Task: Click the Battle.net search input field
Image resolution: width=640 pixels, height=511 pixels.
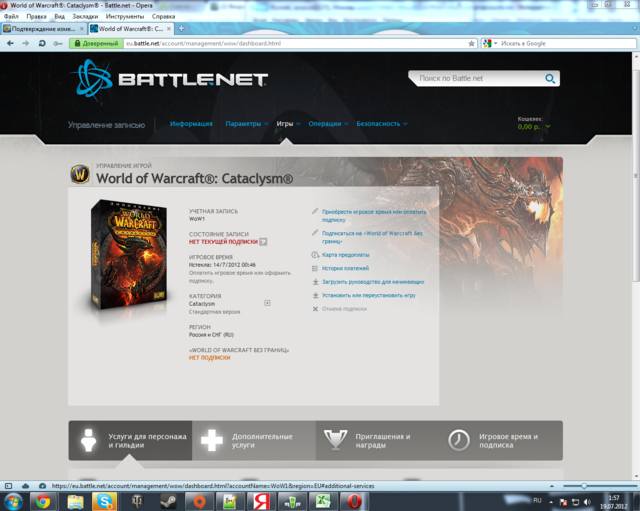Action: tap(480, 78)
